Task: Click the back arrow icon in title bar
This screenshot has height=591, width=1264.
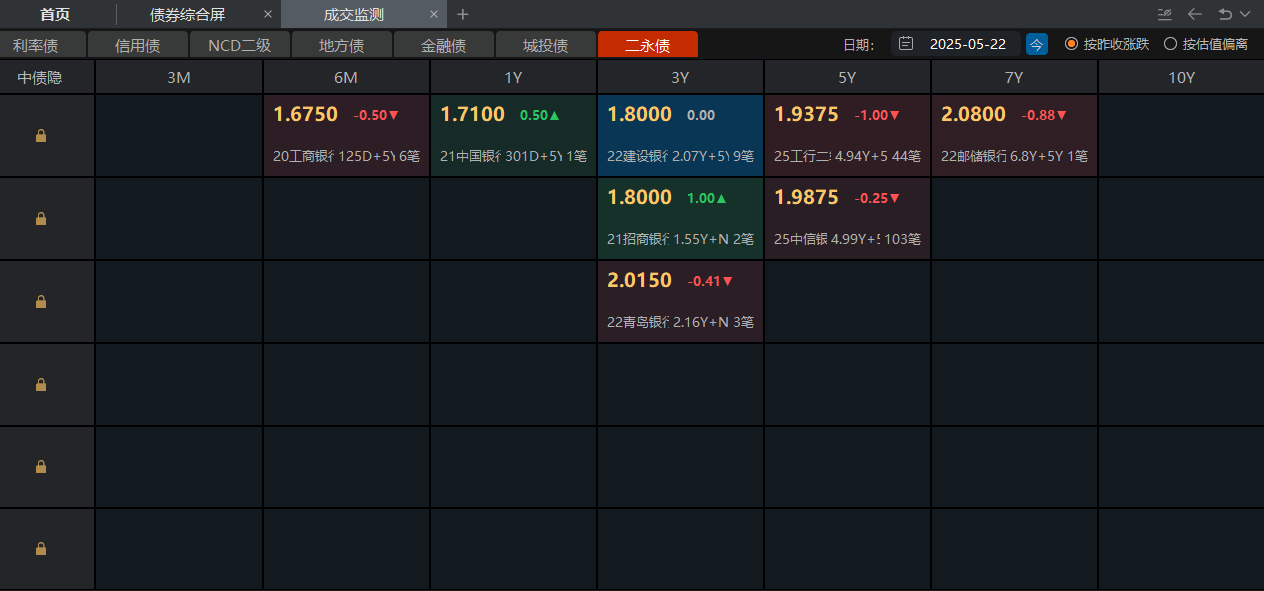Action: pos(1194,14)
